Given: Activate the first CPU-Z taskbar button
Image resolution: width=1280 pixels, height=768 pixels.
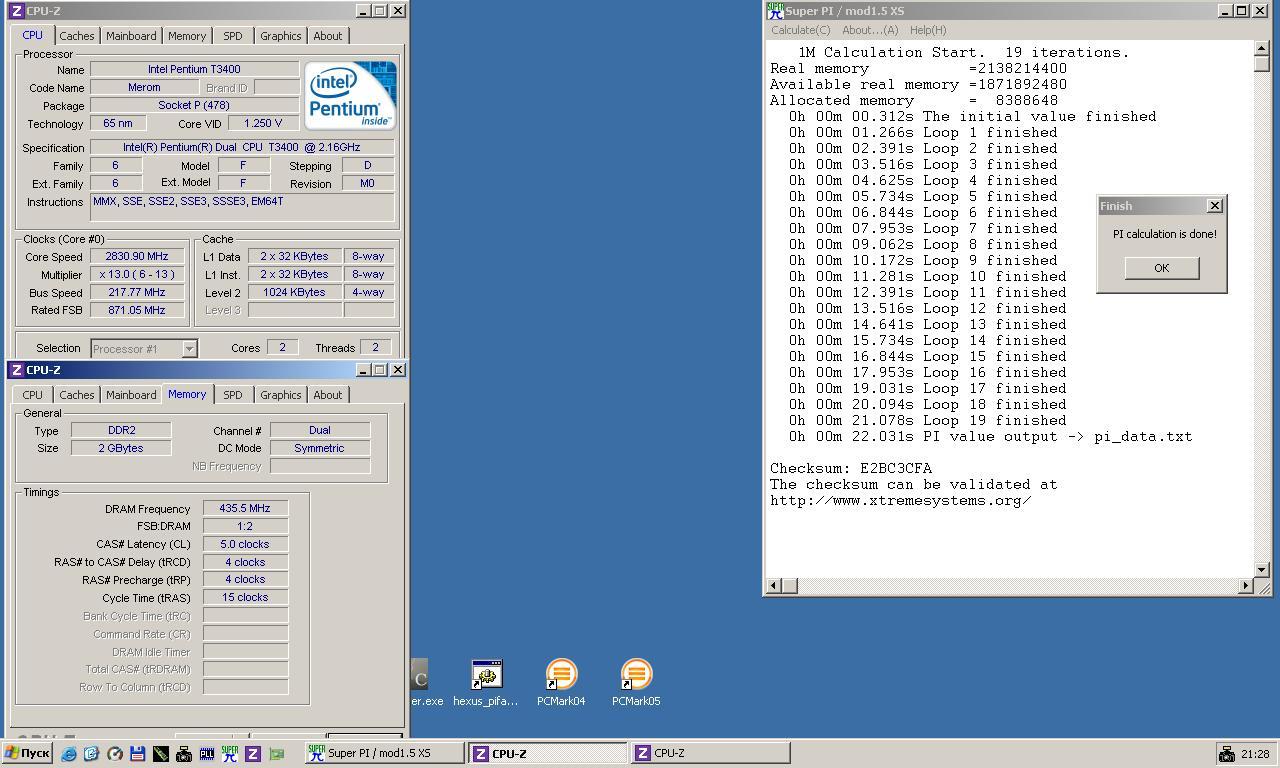Looking at the screenshot, I should pos(547,753).
